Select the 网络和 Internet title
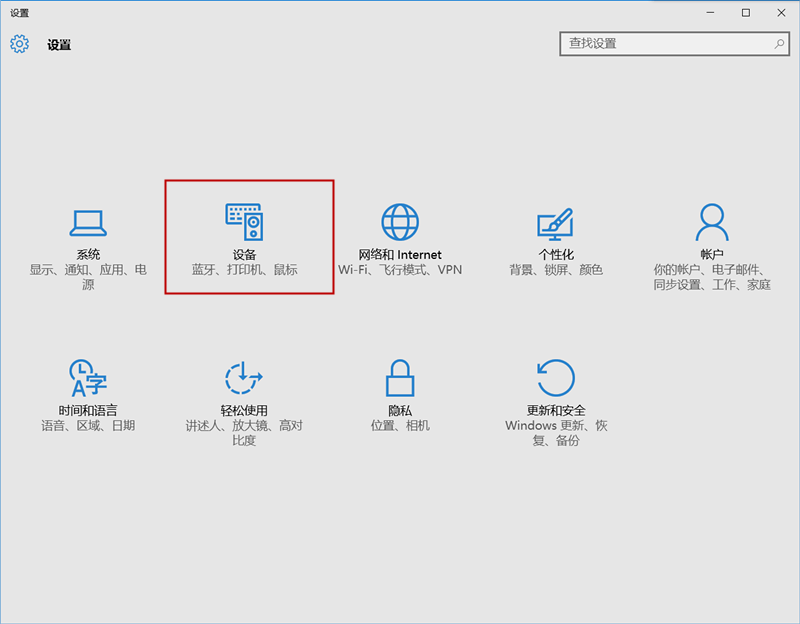800x624 pixels. click(400, 254)
